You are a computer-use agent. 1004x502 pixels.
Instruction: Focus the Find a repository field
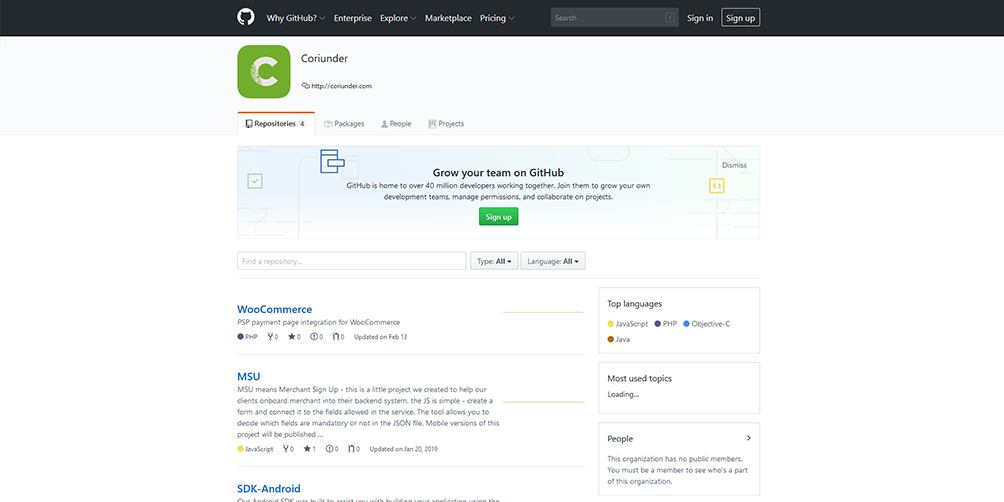[x=352, y=261]
